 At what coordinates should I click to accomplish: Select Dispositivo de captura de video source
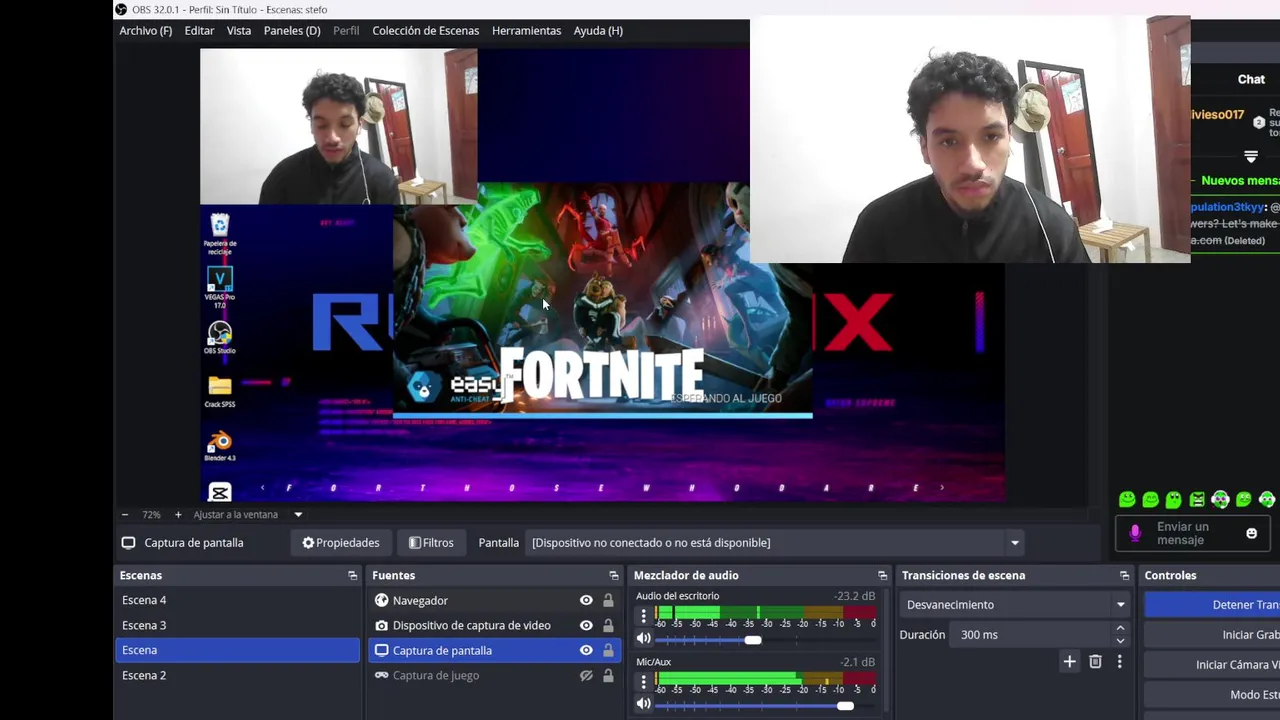point(471,626)
